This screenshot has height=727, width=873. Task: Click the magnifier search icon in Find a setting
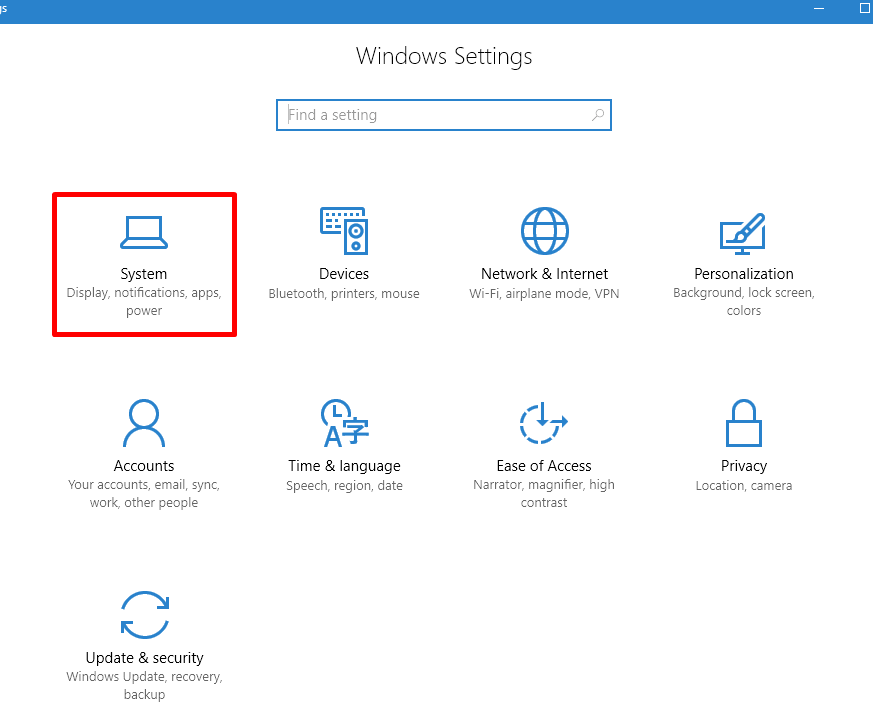(598, 115)
